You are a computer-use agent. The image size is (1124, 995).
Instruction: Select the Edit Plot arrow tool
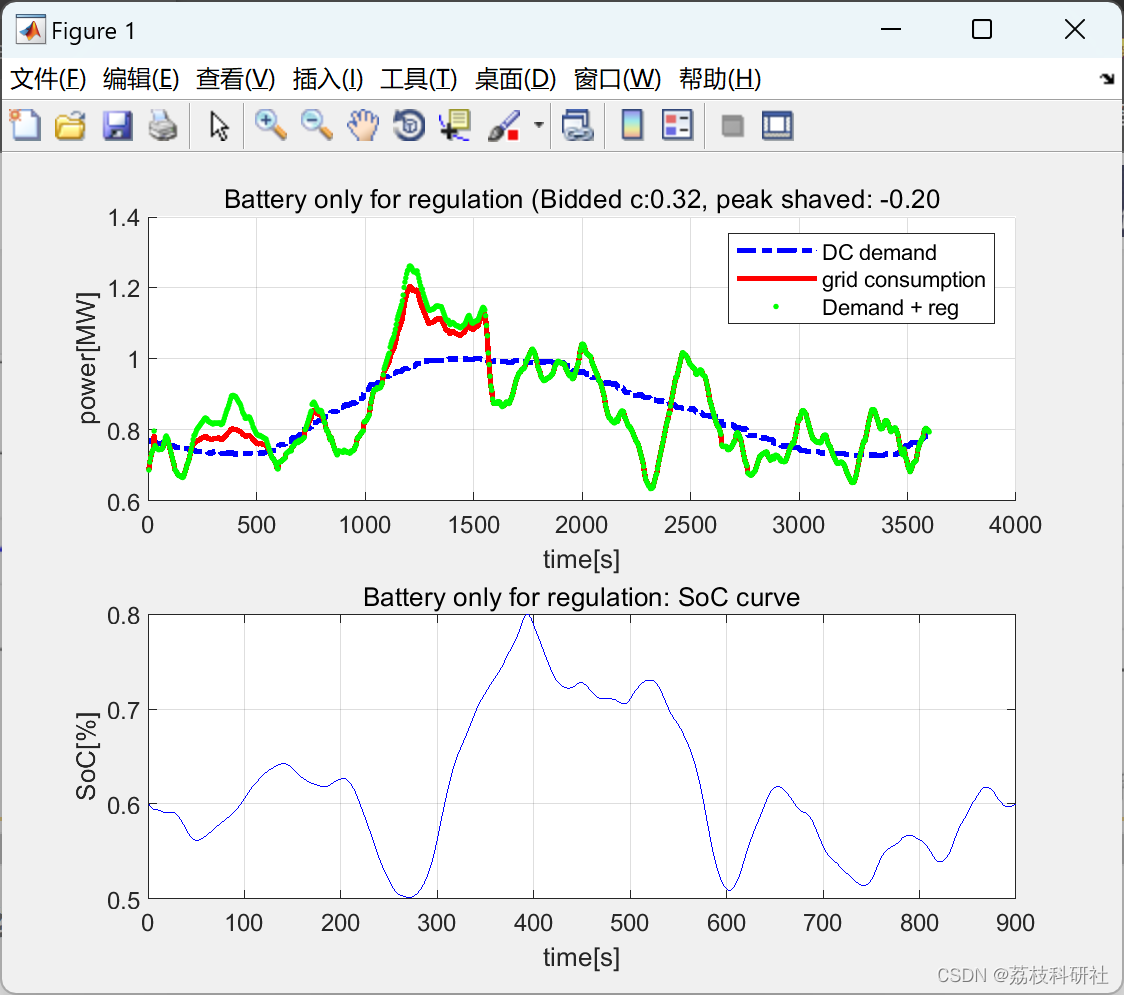coord(219,125)
